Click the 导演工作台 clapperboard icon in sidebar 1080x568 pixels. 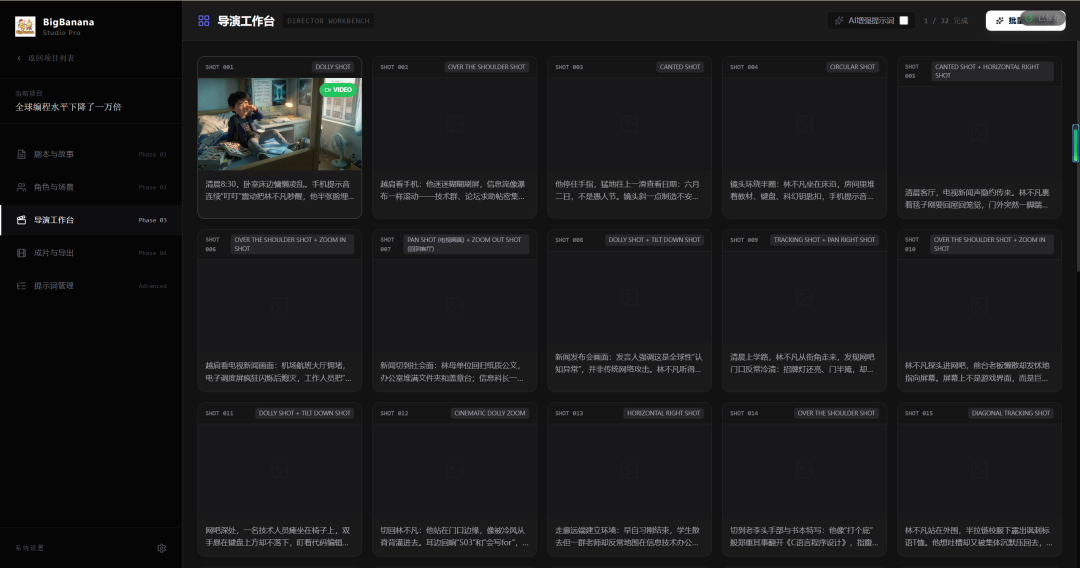point(22,220)
